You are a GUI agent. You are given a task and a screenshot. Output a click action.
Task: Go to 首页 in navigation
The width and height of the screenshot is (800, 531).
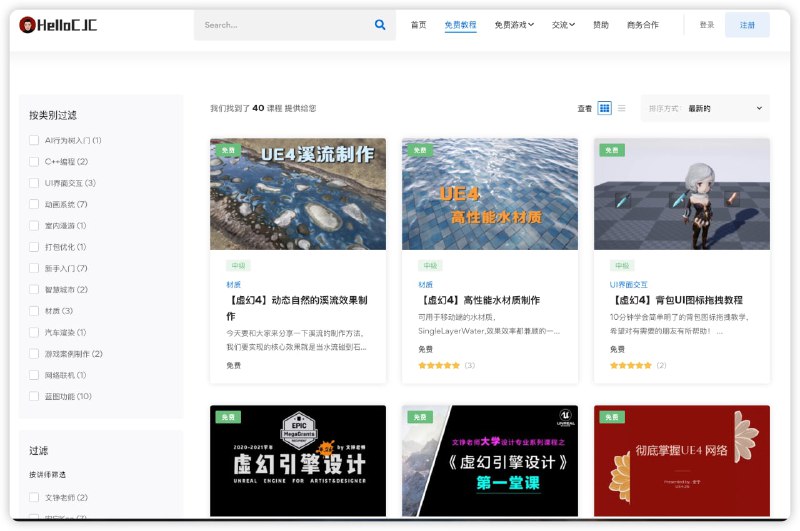[x=418, y=24]
